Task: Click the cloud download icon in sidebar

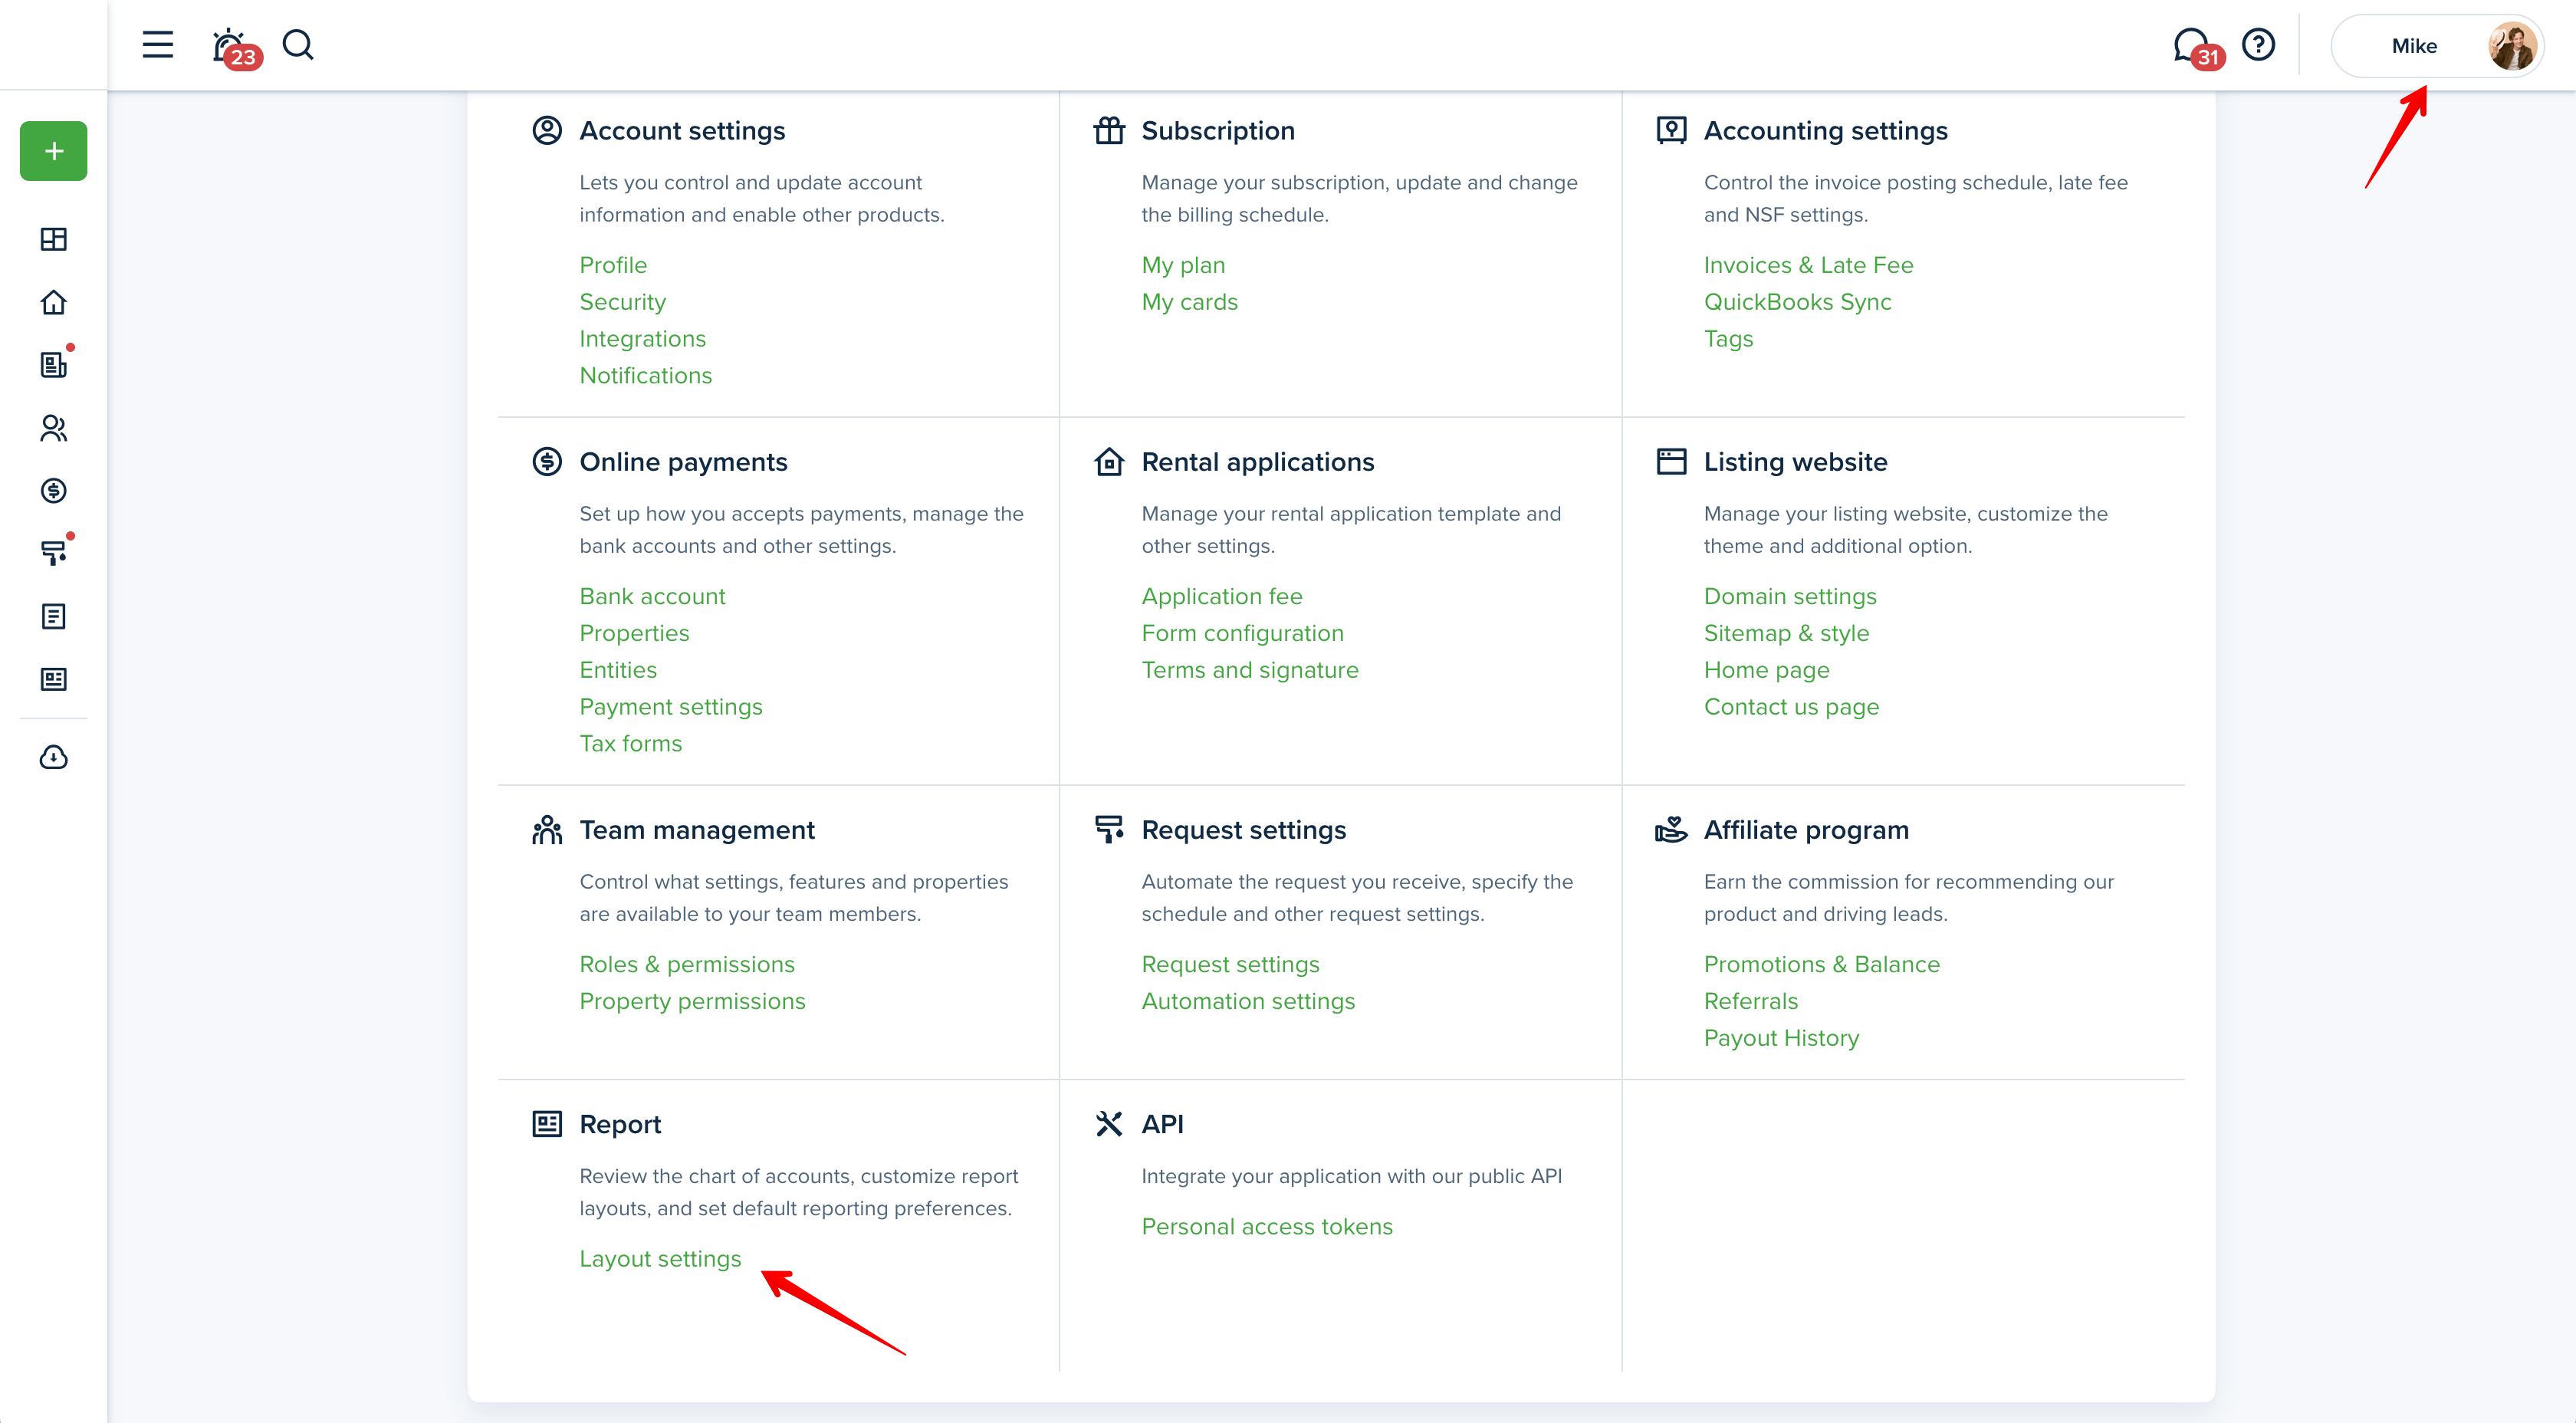Action: click(x=54, y=757)
